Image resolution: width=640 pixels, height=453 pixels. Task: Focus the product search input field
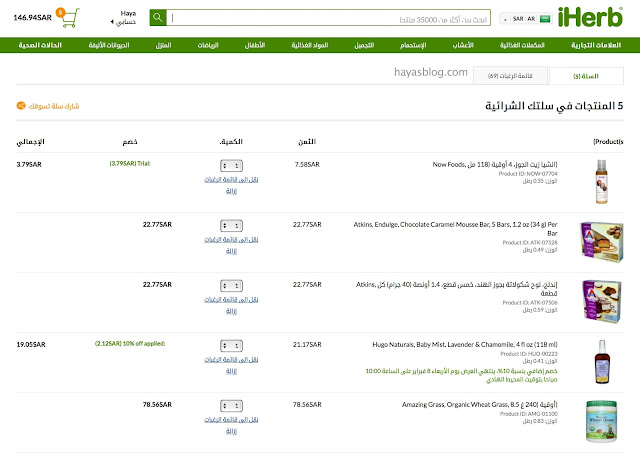click(329, 18)
